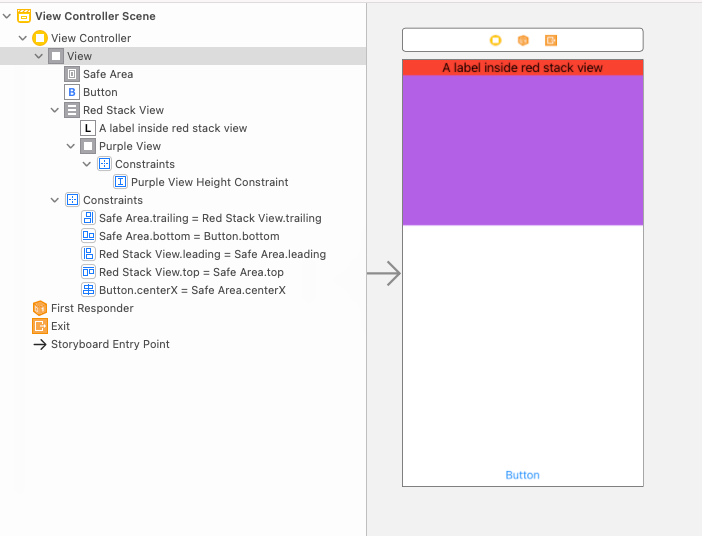Click the orange Exit icon in outline
Image resolution: width=702 pixels, height=536 pixels.
tap(40, 326)
